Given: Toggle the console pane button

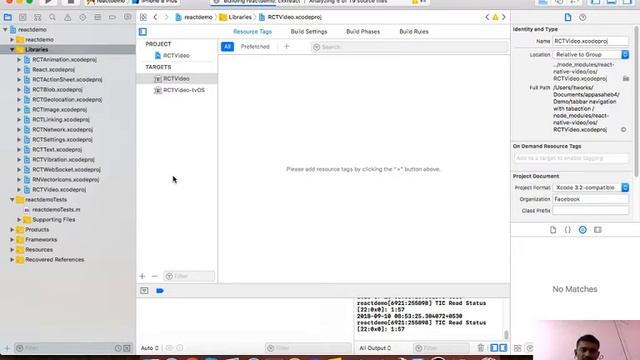Looking at the screenshot, I should [503, 348].
